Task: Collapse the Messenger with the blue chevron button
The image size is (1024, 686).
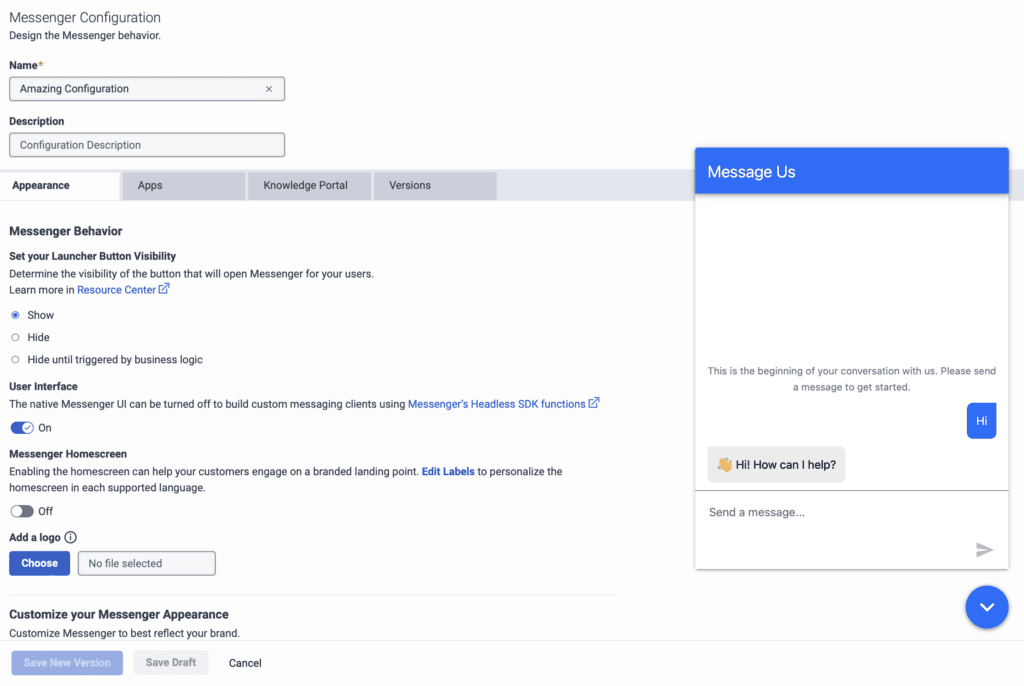Action: pos(987,607)
